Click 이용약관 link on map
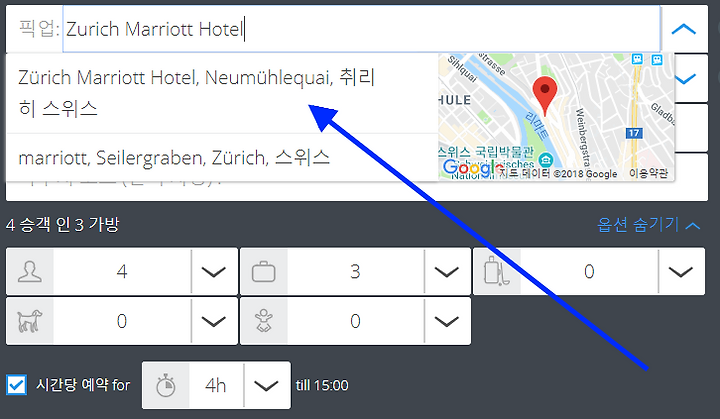 [x=648, y=173]
